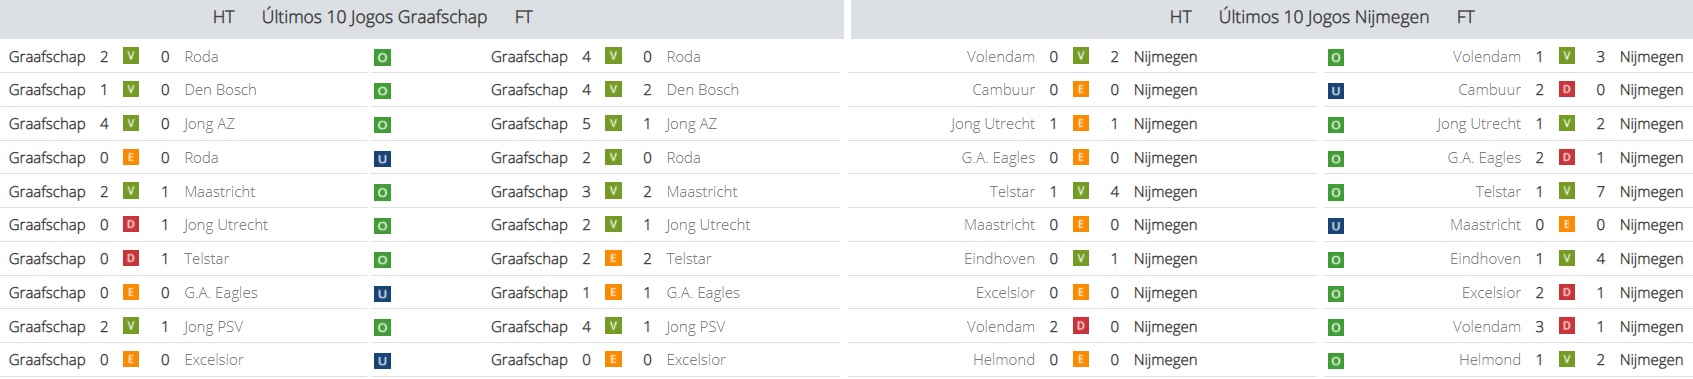Select the green O badge in Graafschap–Jong AZ row
The height and width of the screenshot is (379, 1693).
(382, 125)
